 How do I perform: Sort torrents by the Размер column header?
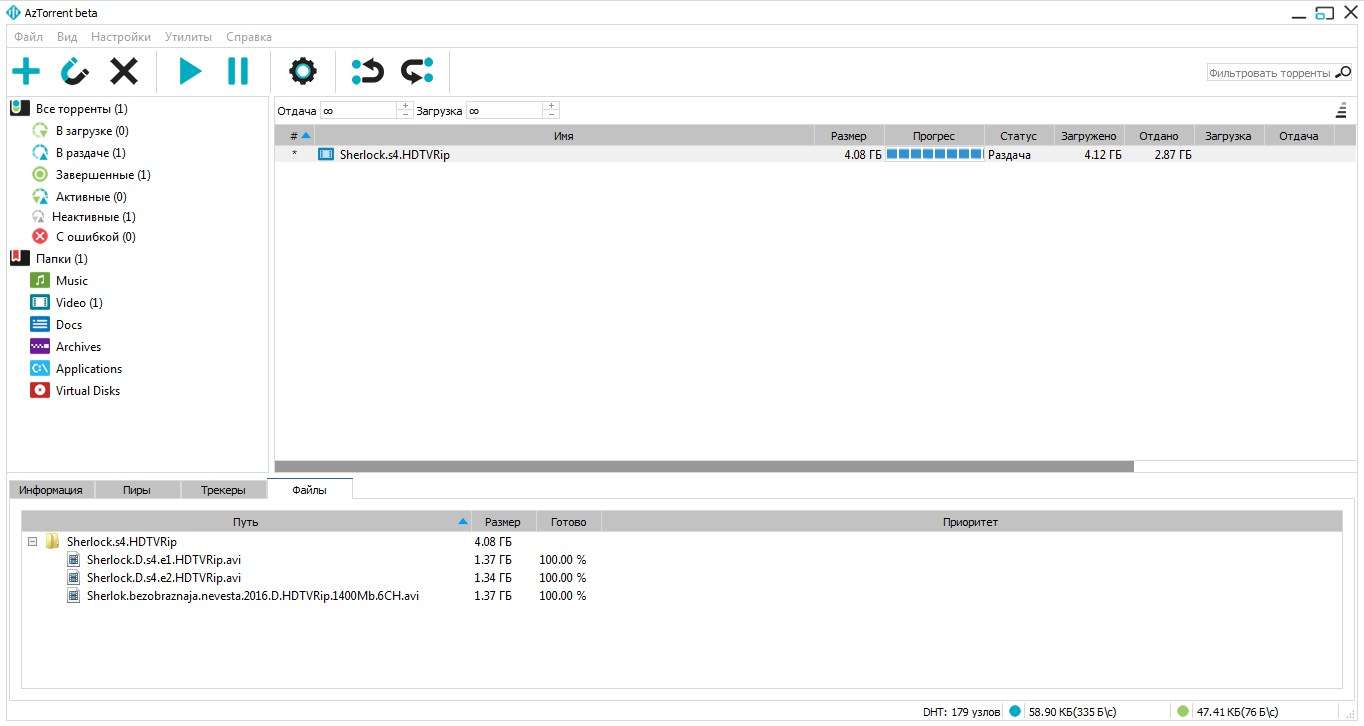click(847, 136)
